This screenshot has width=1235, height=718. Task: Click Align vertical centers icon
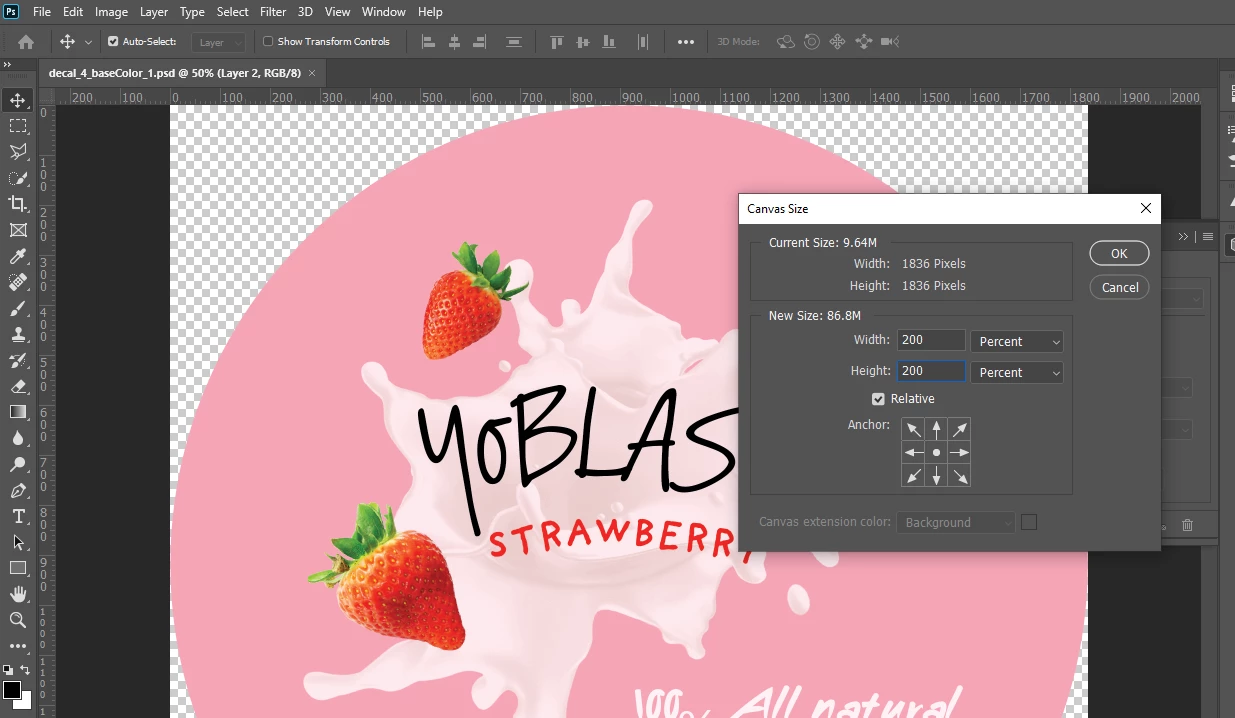click(582, 42)
